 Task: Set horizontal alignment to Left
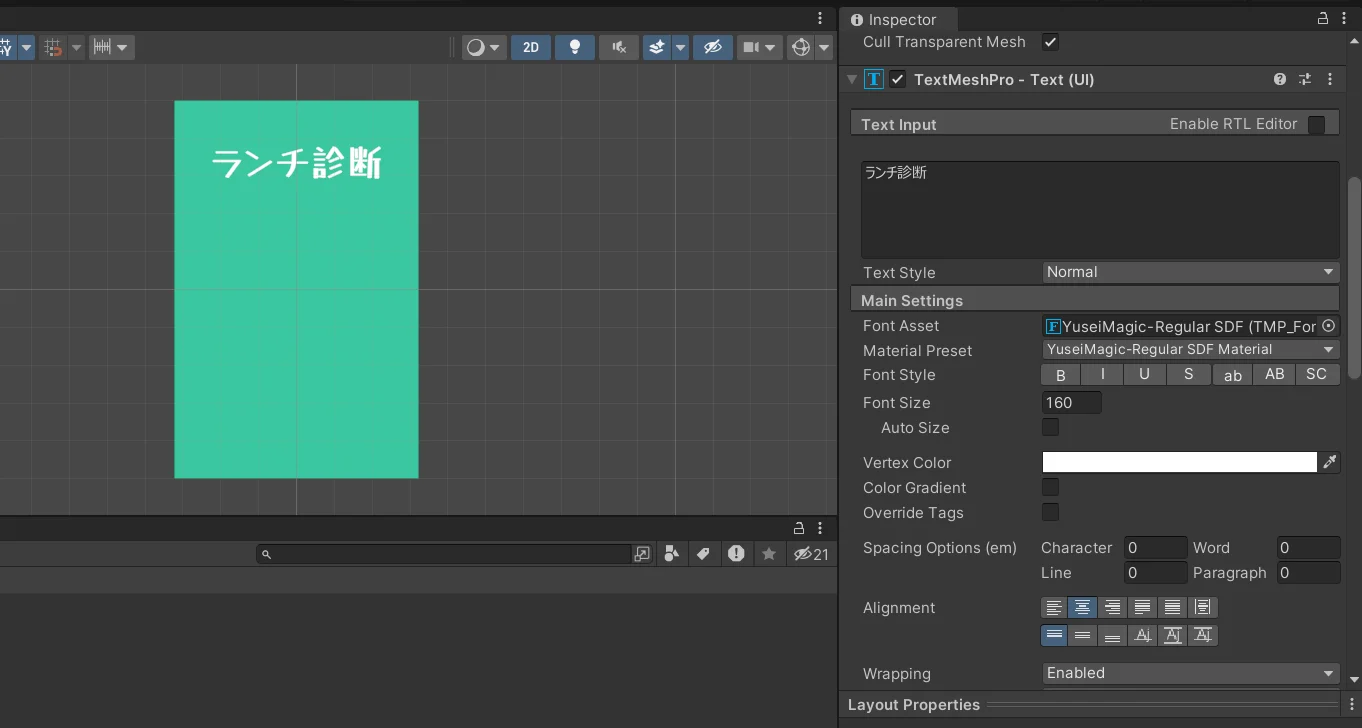click(1054, 607)
